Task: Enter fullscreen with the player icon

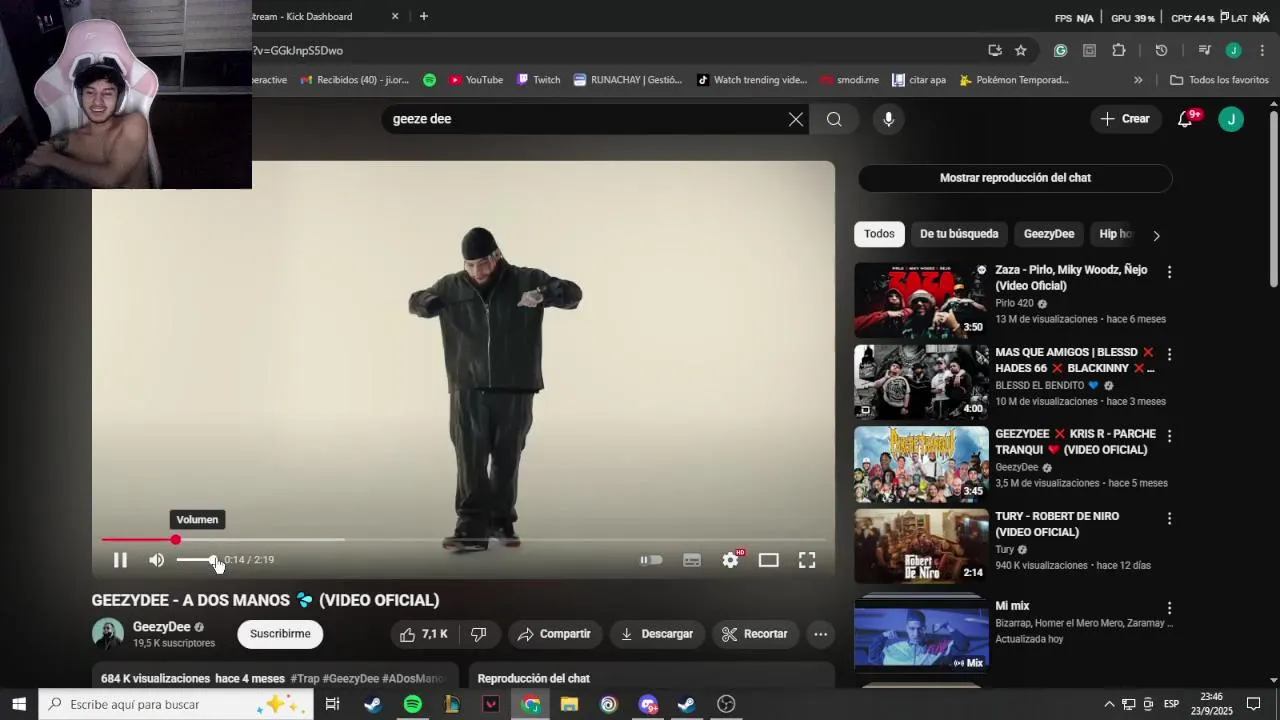Action: pos(807,560)
